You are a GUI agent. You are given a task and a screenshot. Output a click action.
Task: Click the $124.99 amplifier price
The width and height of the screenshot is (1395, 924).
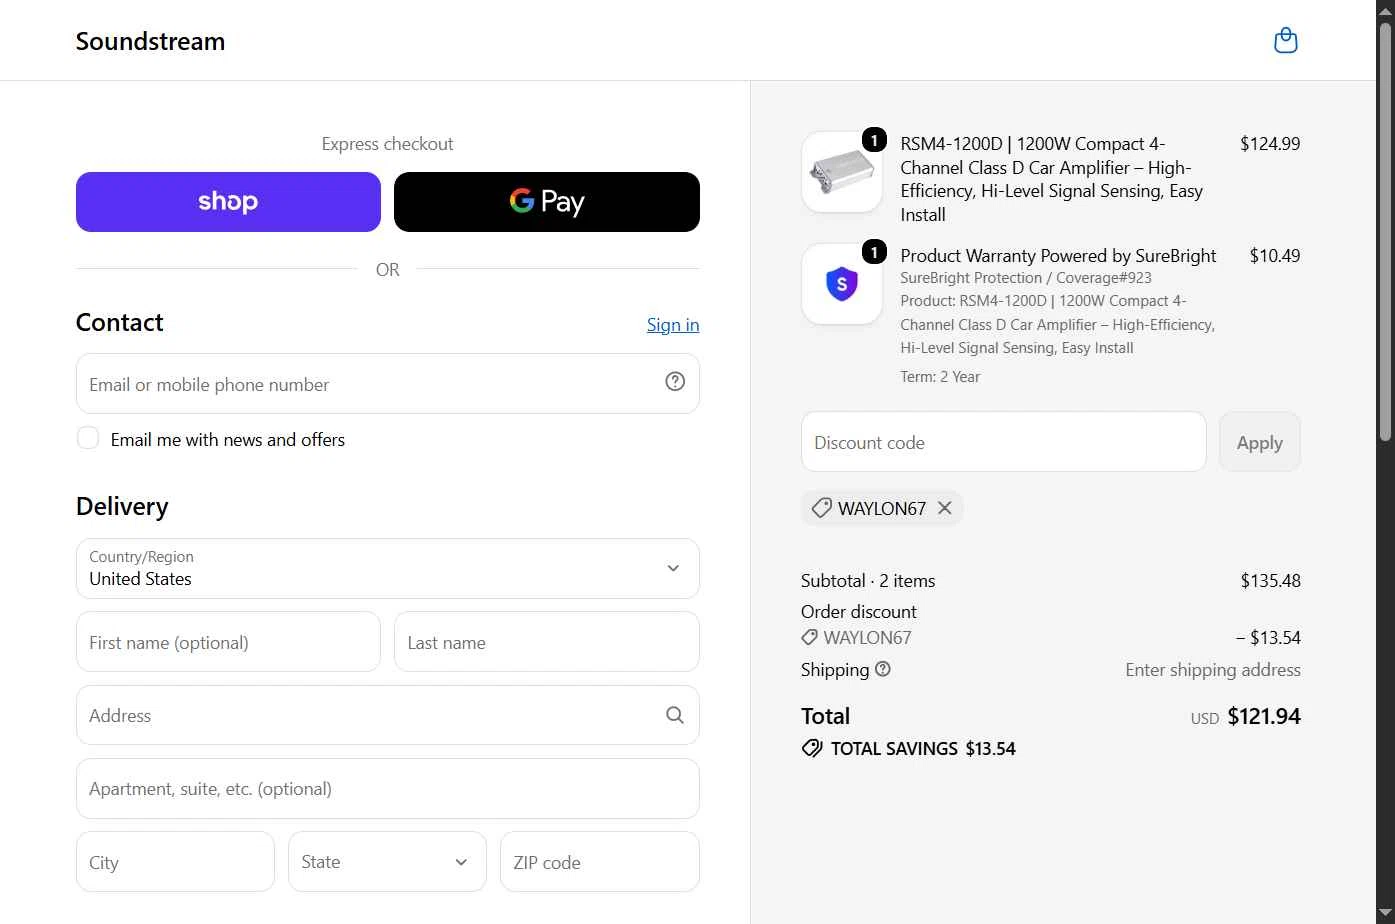[x=1270, y=144]
